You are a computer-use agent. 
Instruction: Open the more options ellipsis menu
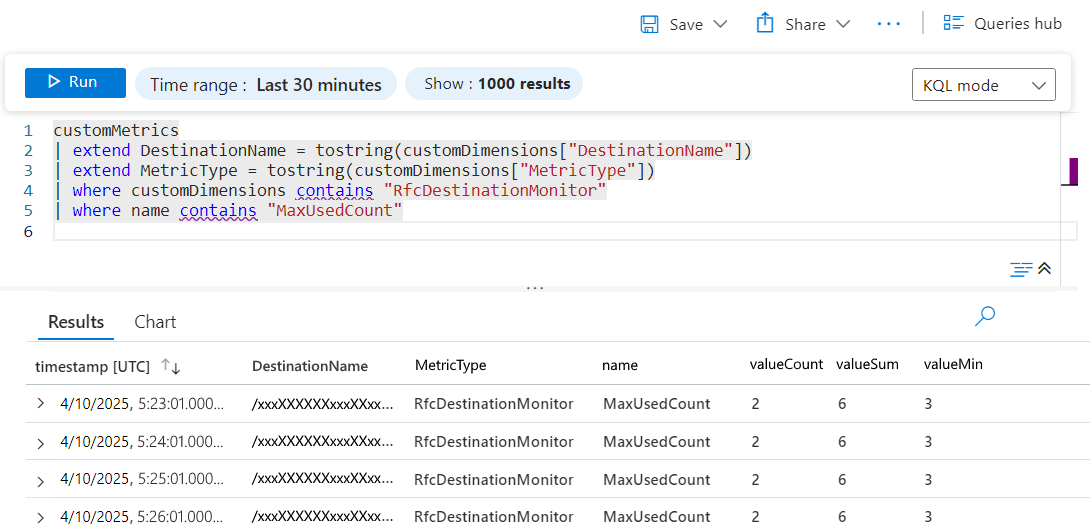(888, 24)
